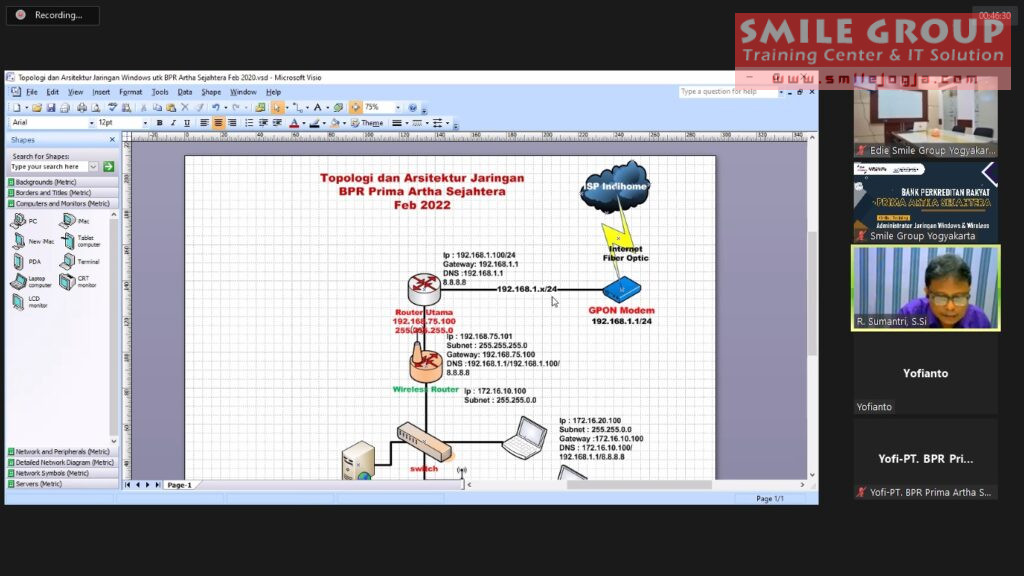Open the zoom percentage dropdown
This screenshot has width=1024, height=576.
pyautogui.click(x=398, y=107)
